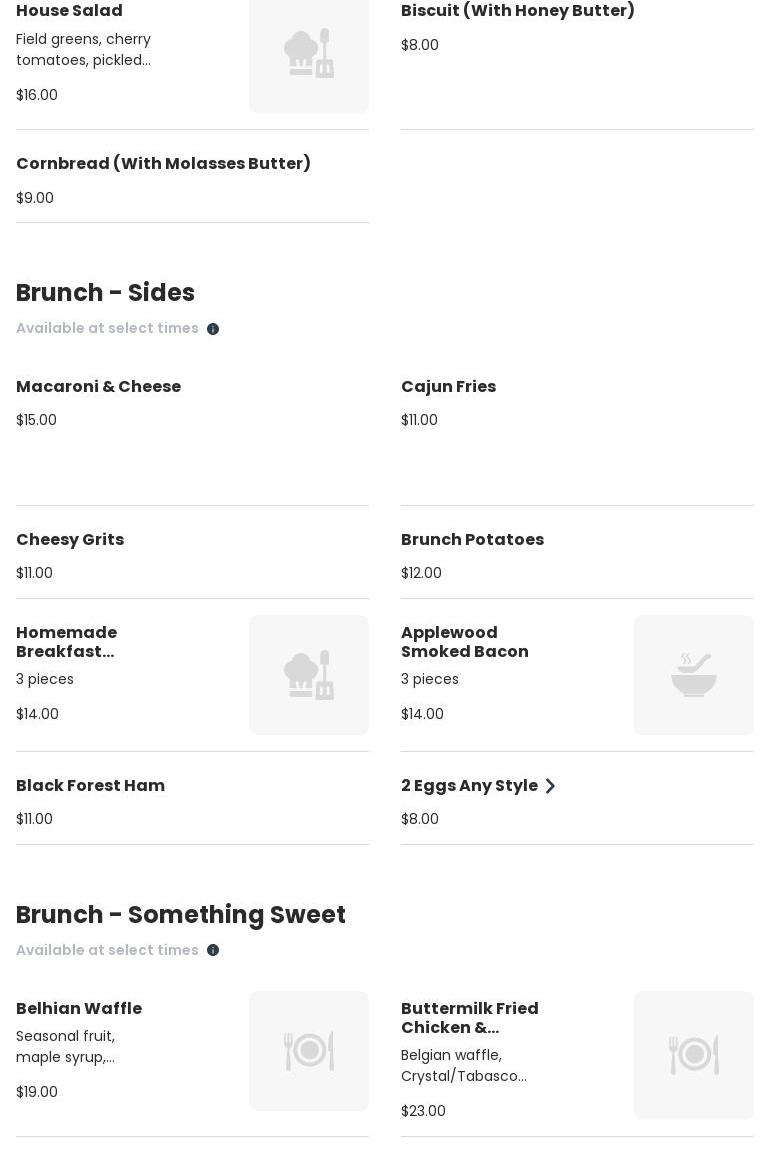Expand 2 Eggs Any Style chevron
This screenshot has width=770, height=1151.
point(550,786)
